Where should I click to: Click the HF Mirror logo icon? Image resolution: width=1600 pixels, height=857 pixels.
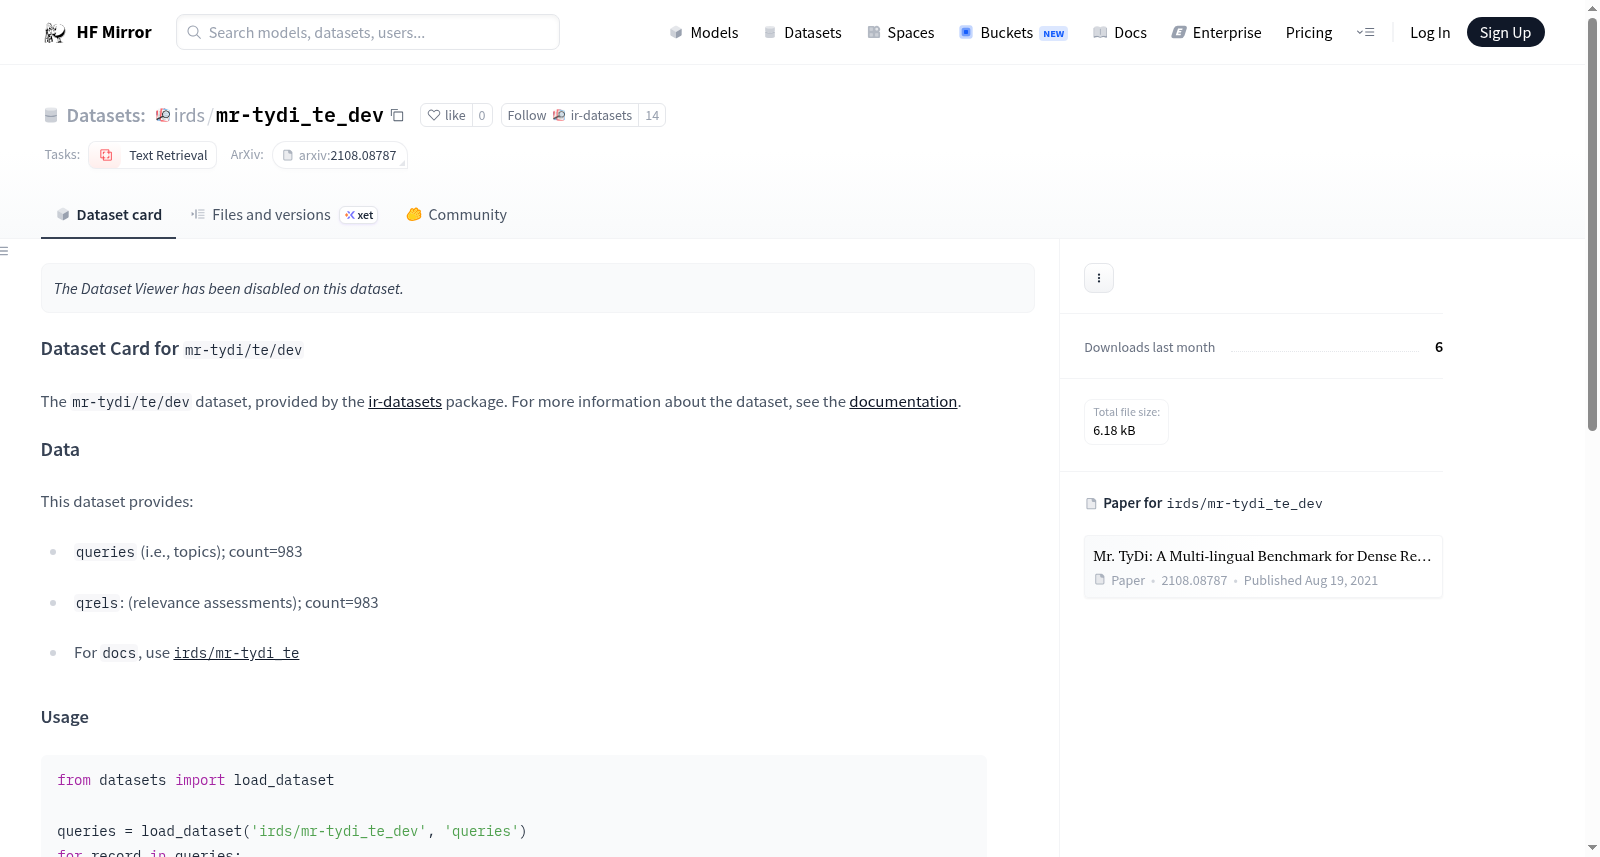55,33
